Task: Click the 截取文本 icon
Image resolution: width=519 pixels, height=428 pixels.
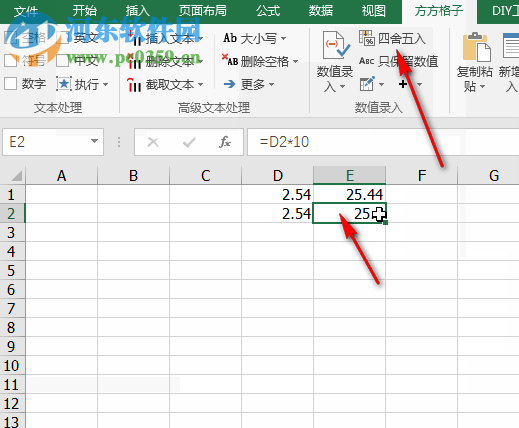Action: [x=134, y=85]
